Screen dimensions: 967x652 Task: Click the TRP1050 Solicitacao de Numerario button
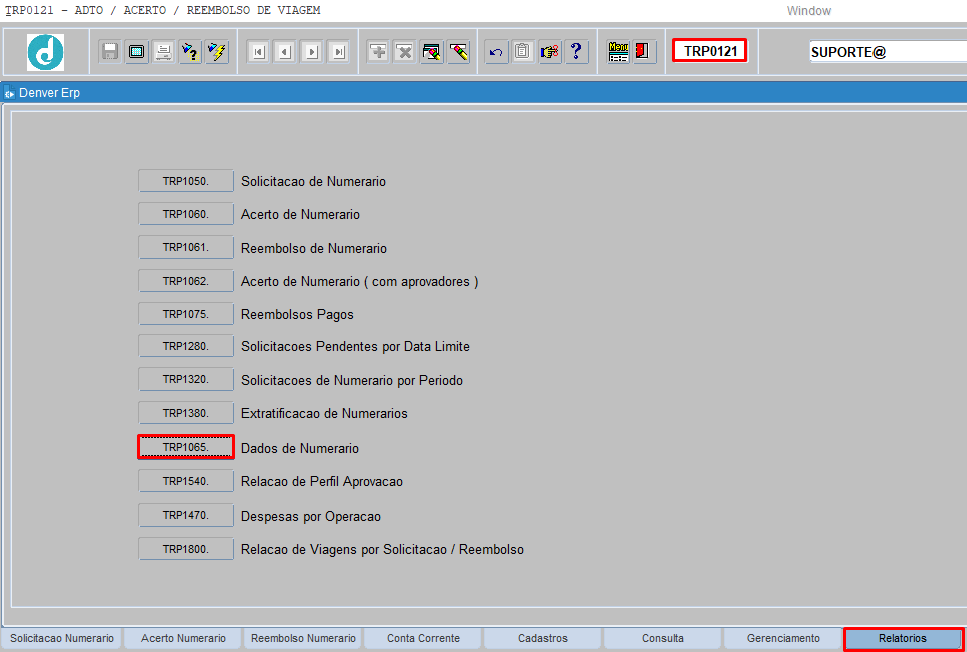[186, 181]
